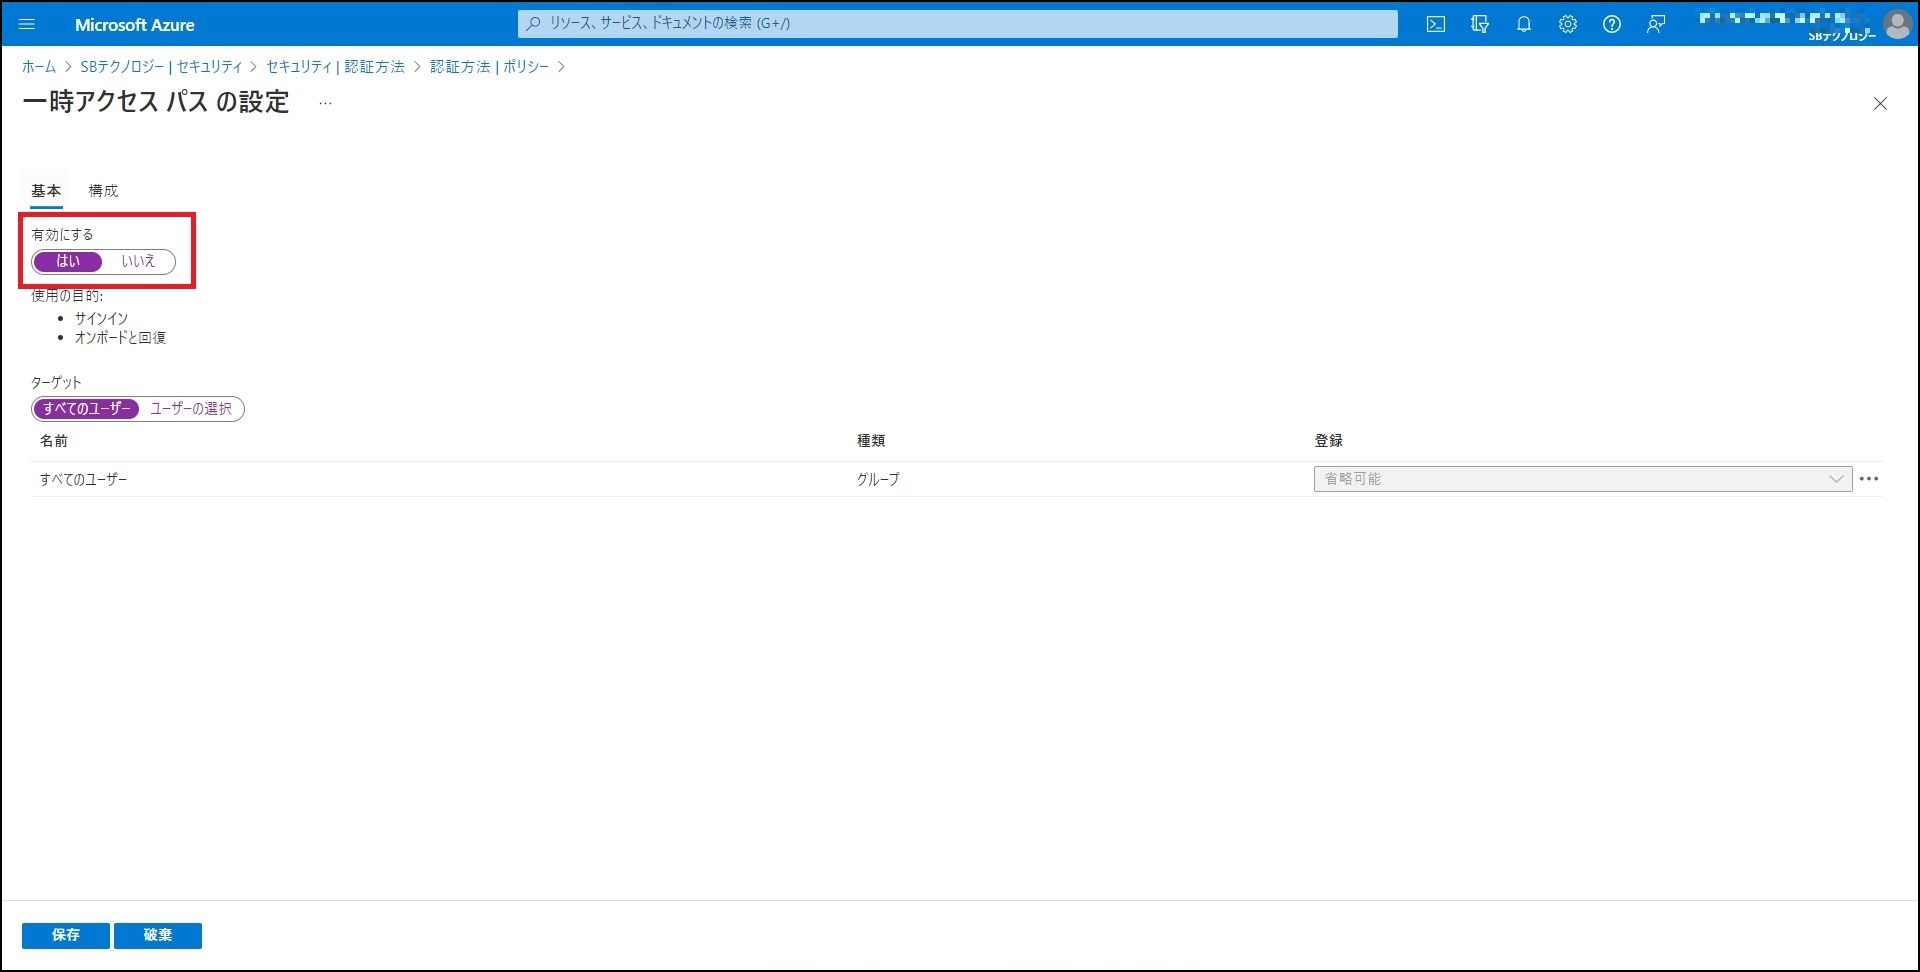
Task: Open the feedback icon in header
Action: (1656, 24)
